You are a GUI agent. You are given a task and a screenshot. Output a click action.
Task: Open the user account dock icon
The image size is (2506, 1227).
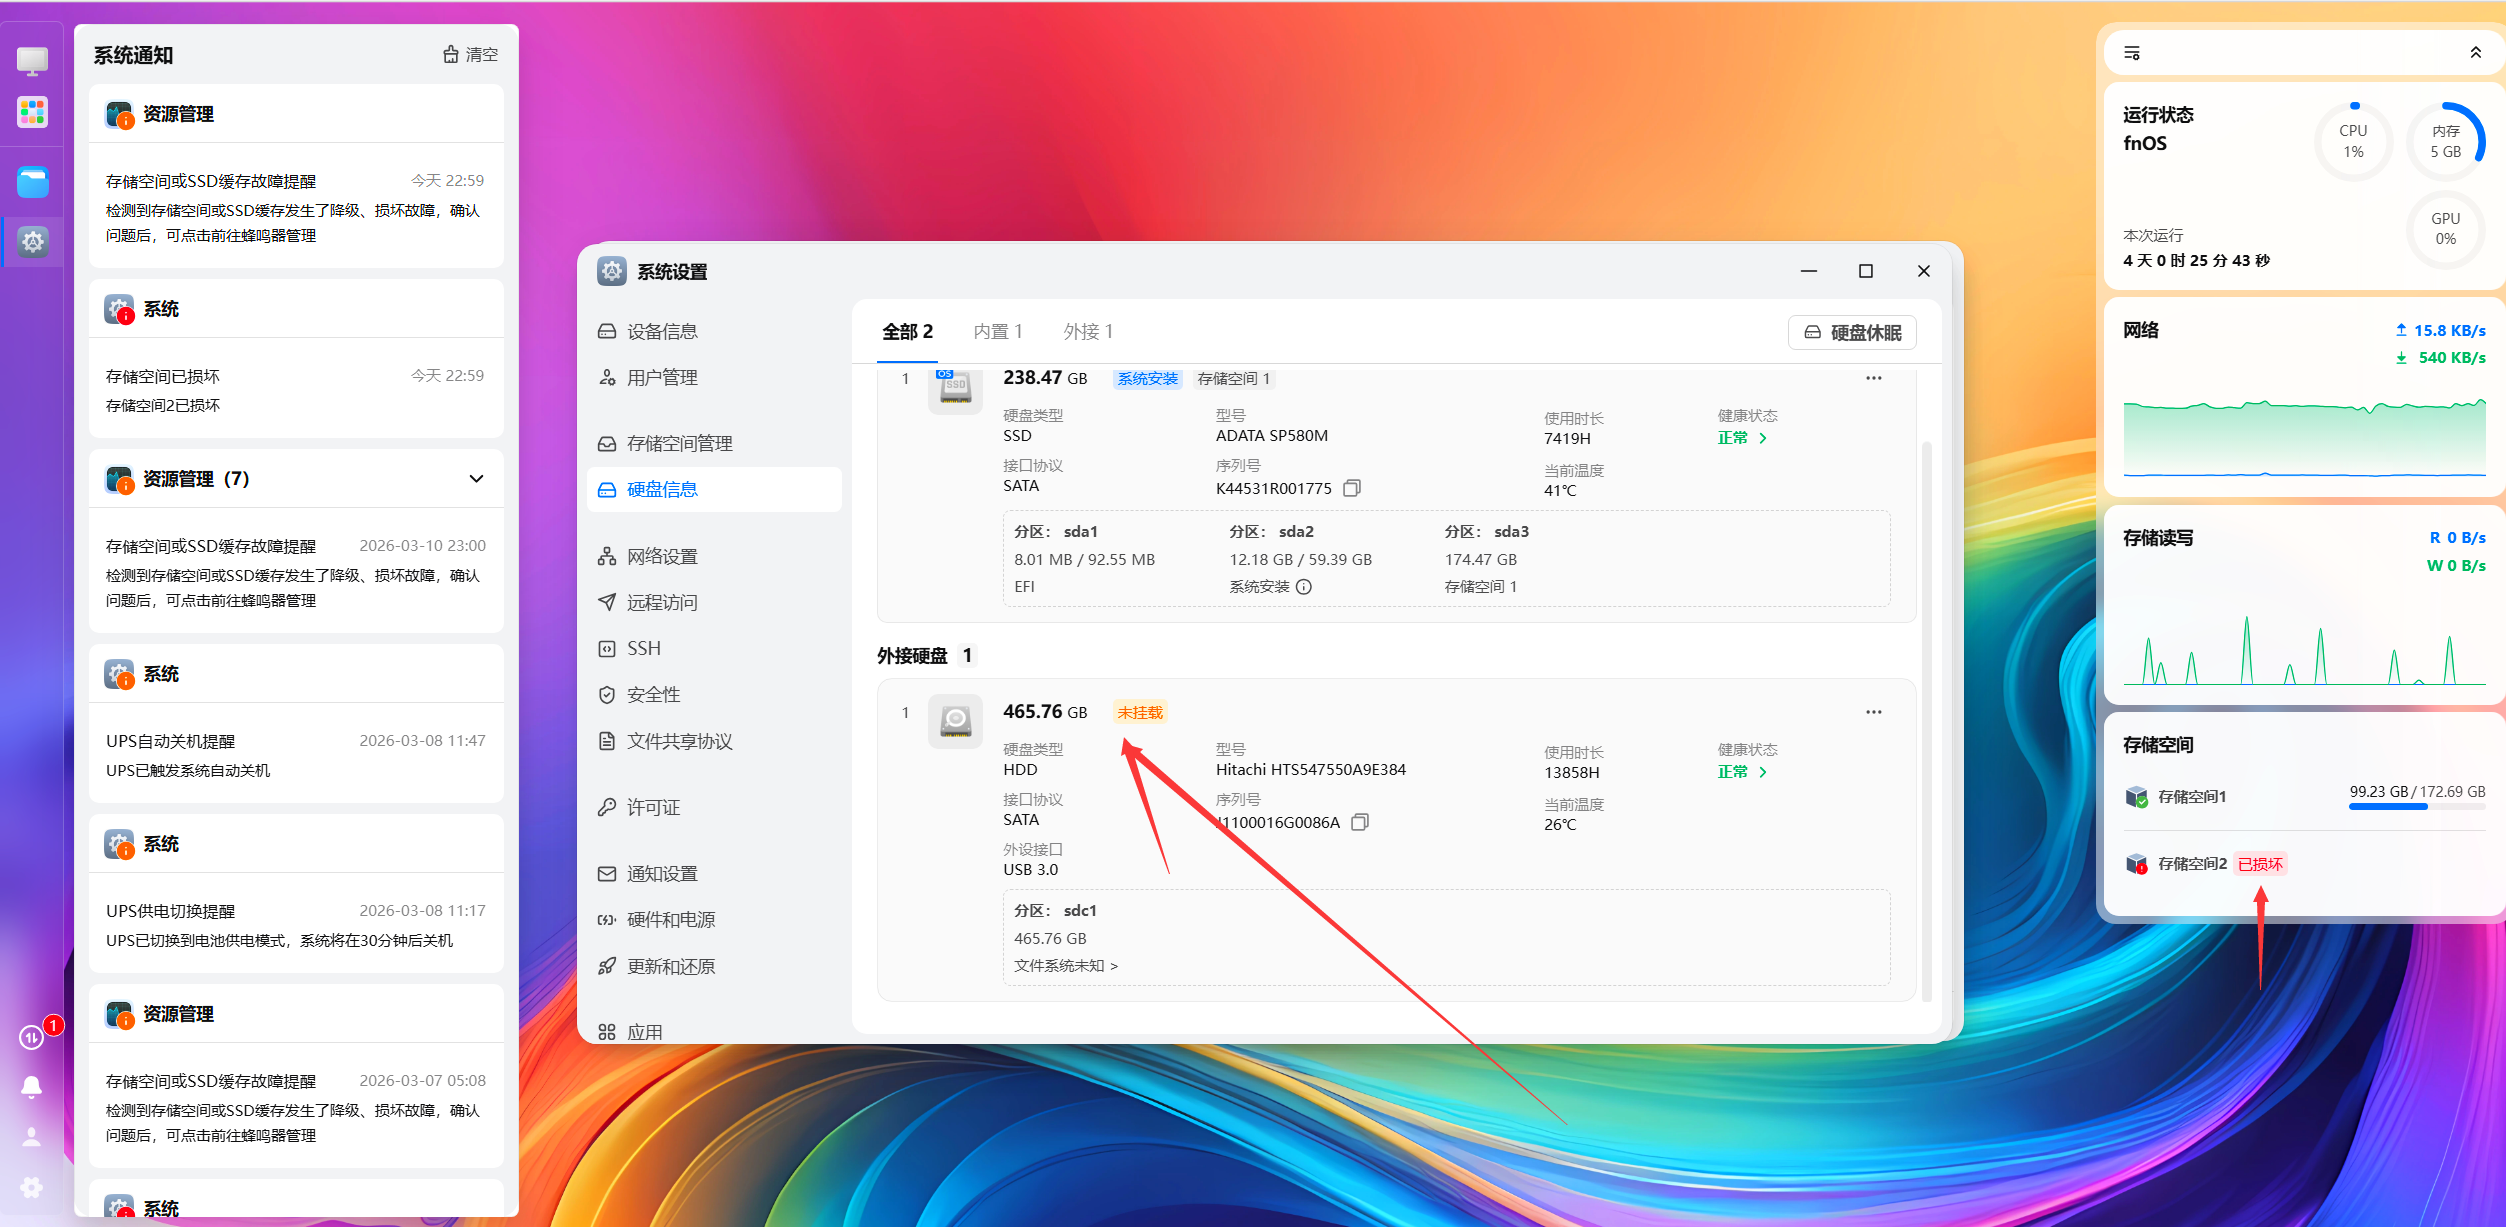point(32,1137)
